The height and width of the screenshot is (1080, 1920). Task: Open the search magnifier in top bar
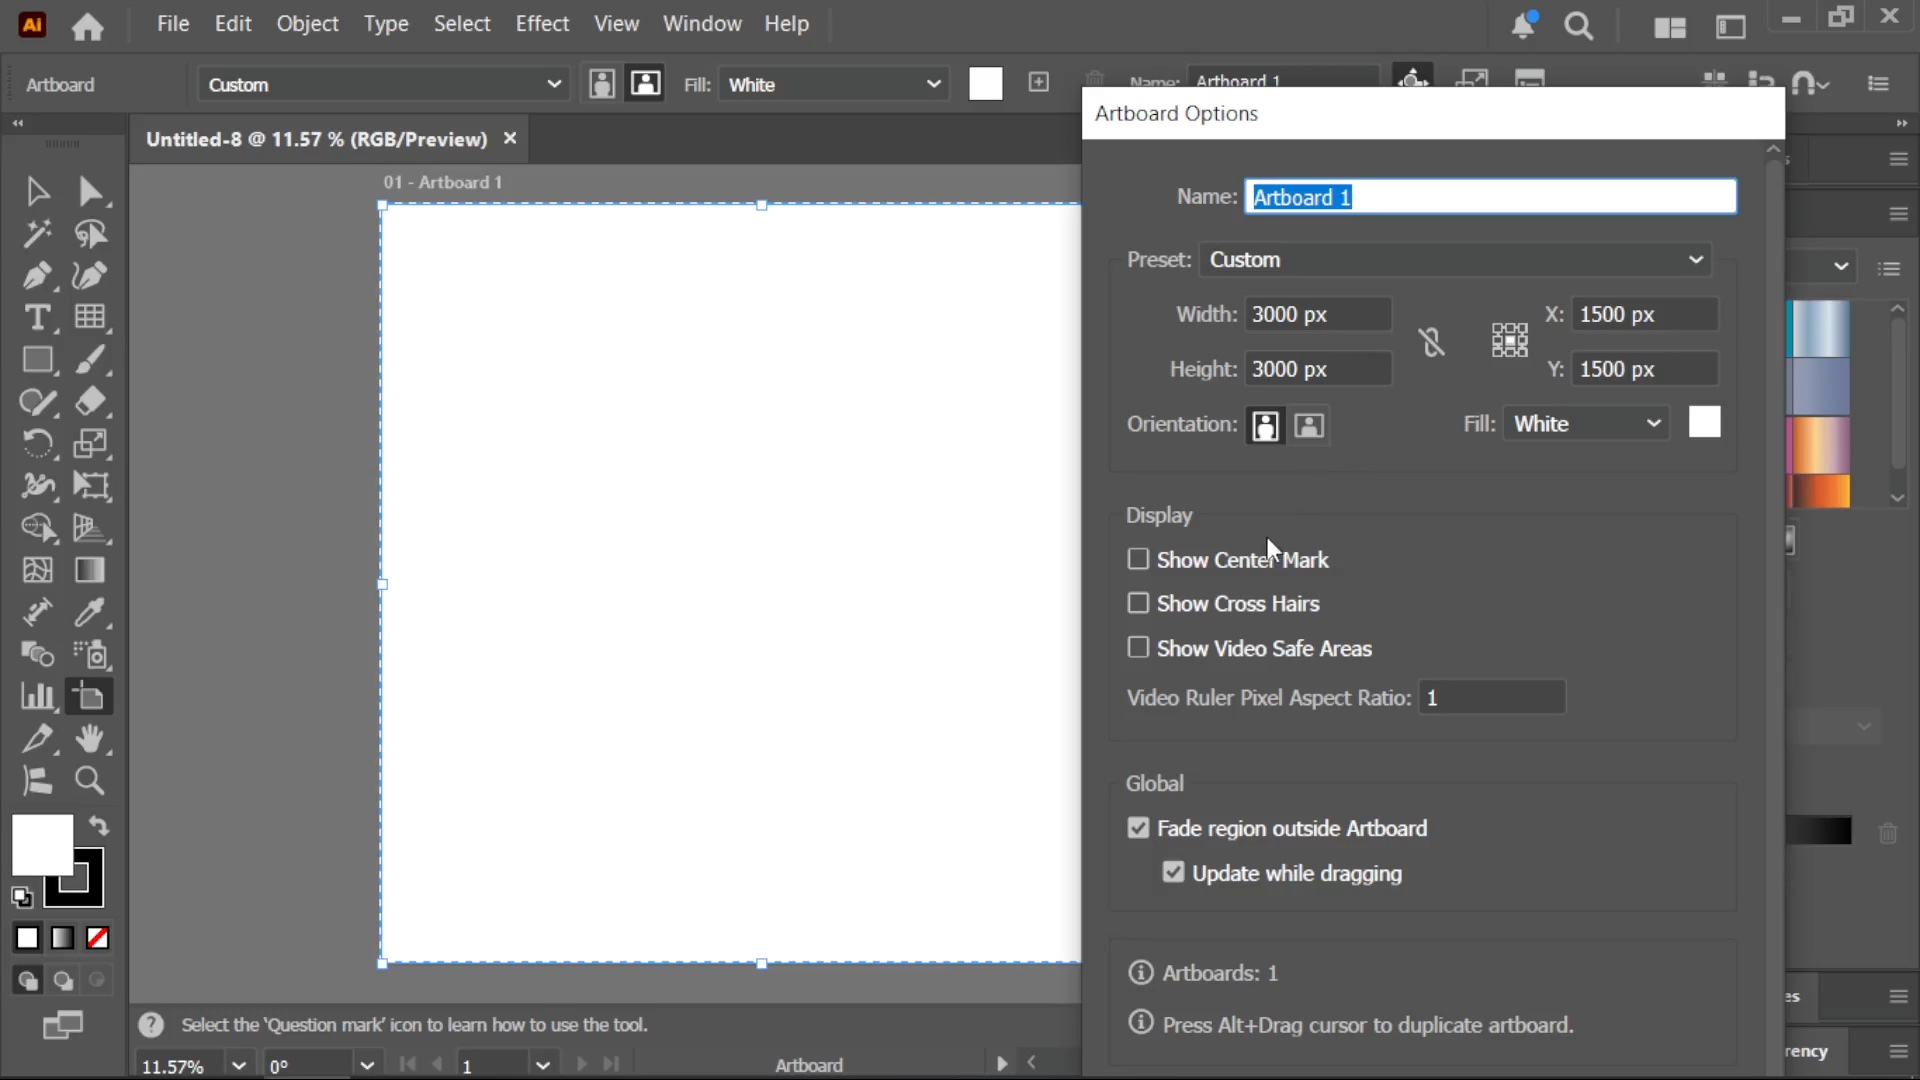point(1579,26)
